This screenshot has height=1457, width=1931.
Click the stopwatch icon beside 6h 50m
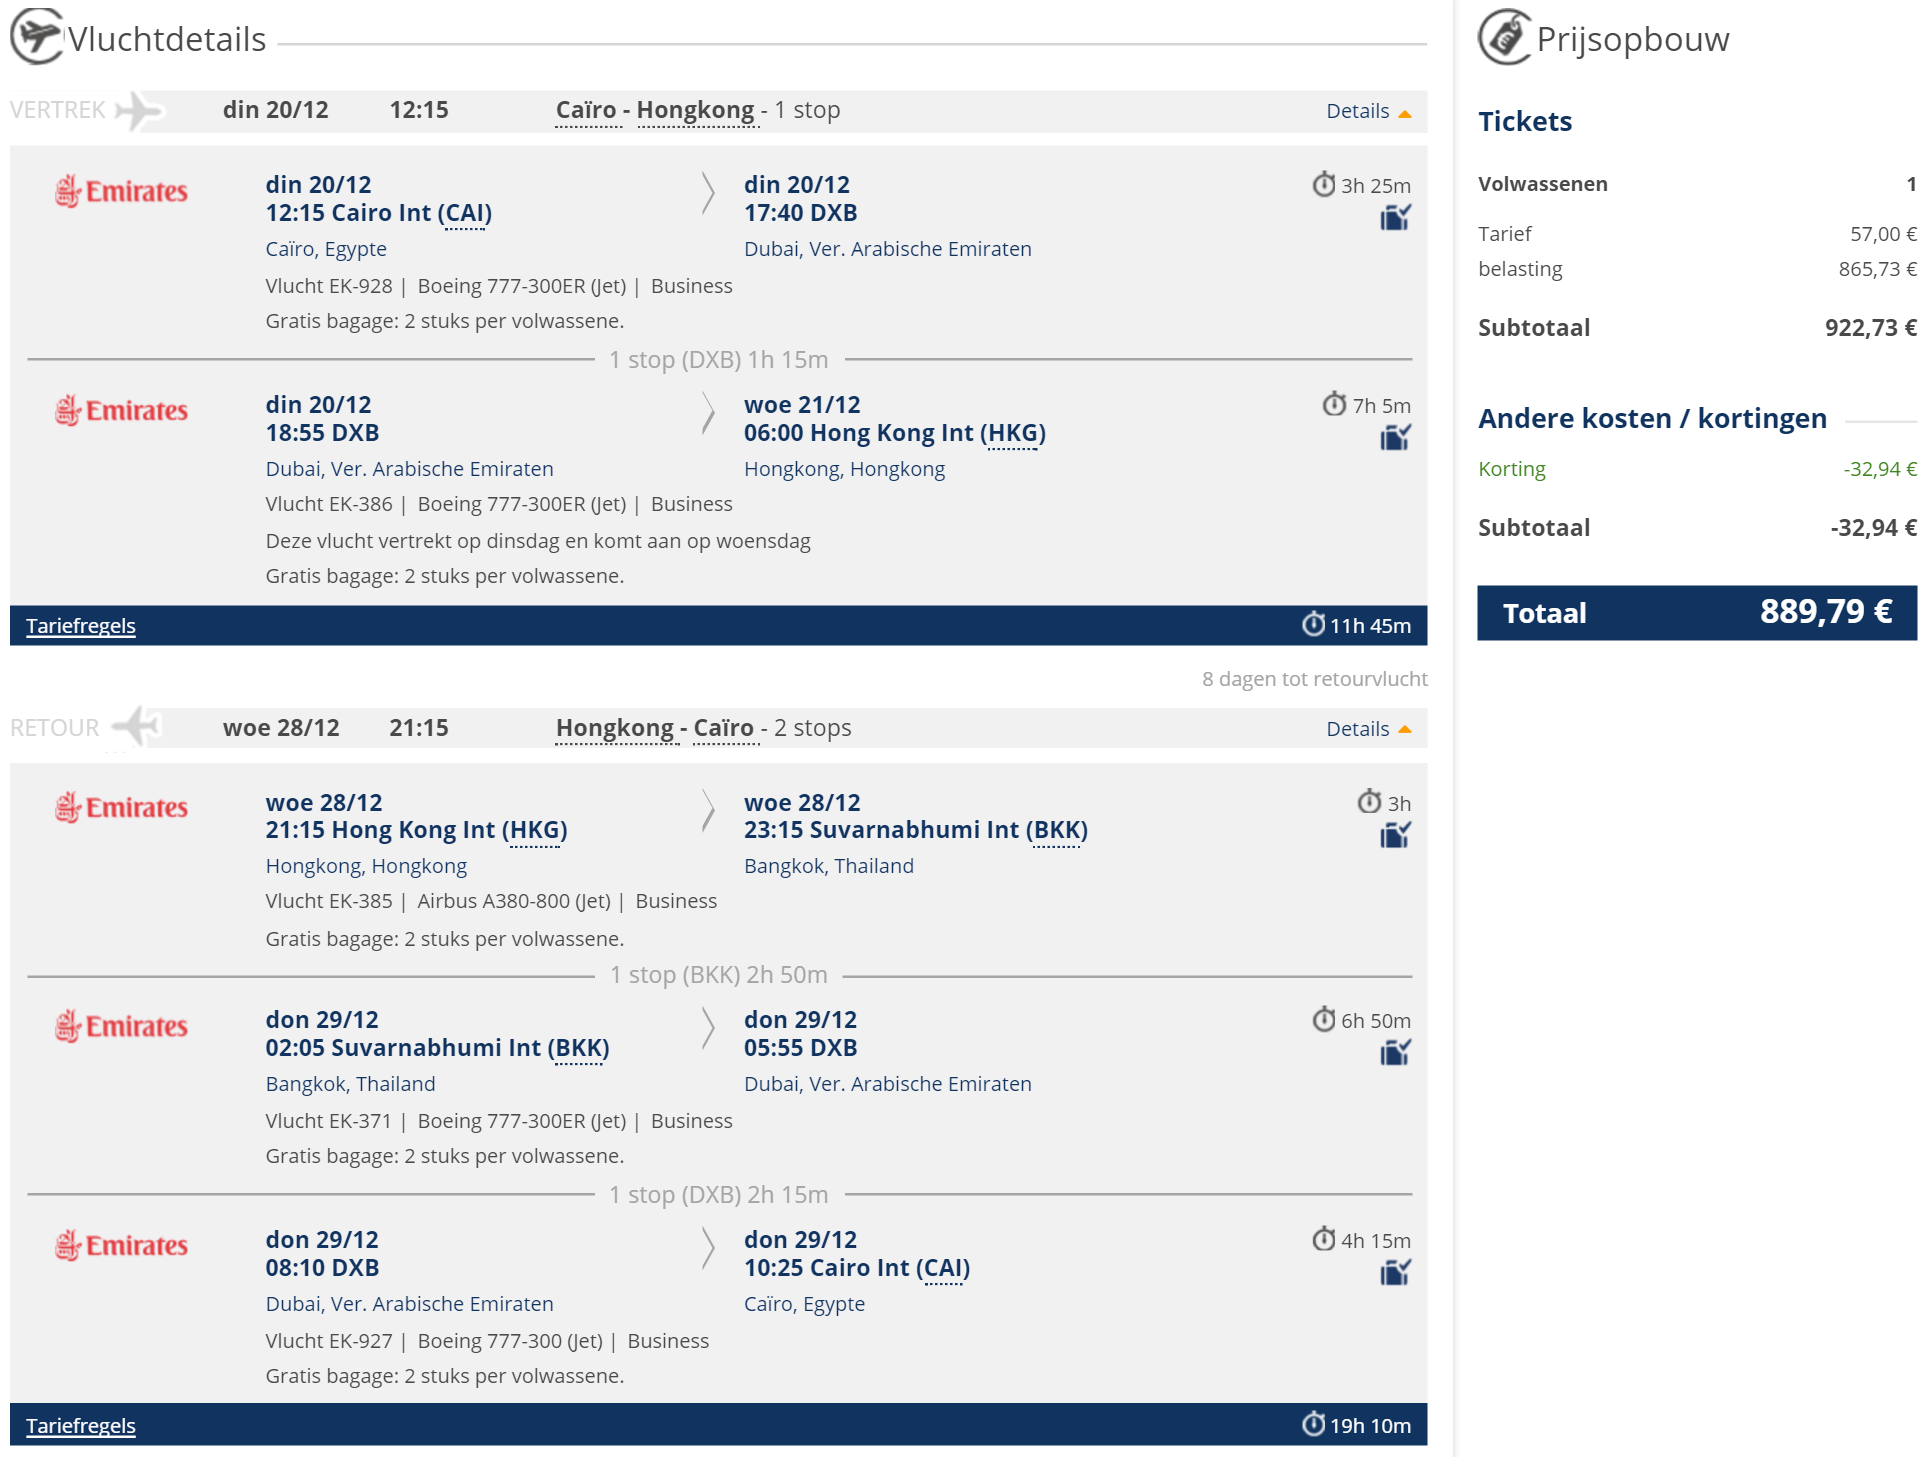1324,1019
